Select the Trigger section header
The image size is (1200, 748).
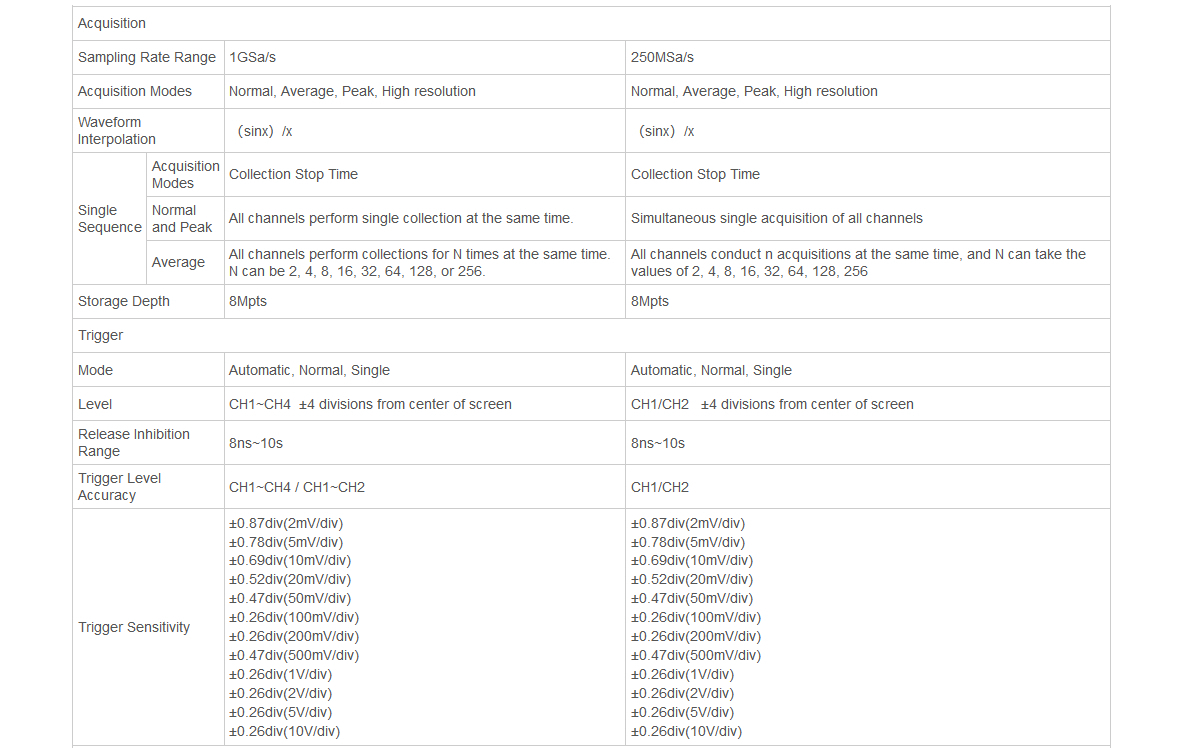point(101,335)
